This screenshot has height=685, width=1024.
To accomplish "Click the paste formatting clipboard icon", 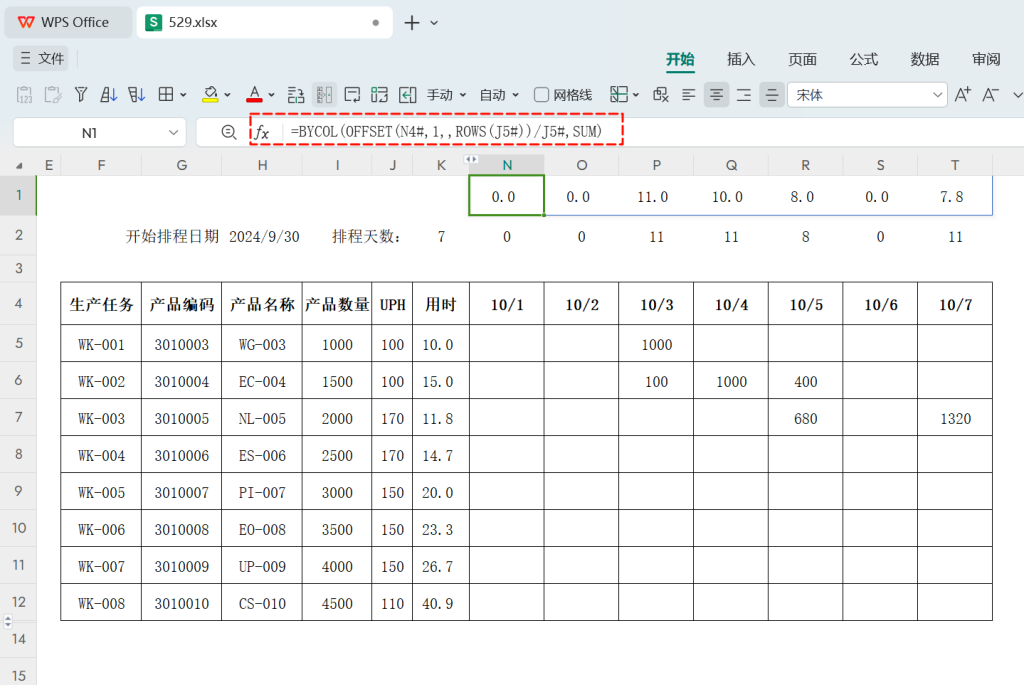I will point(53,95).
